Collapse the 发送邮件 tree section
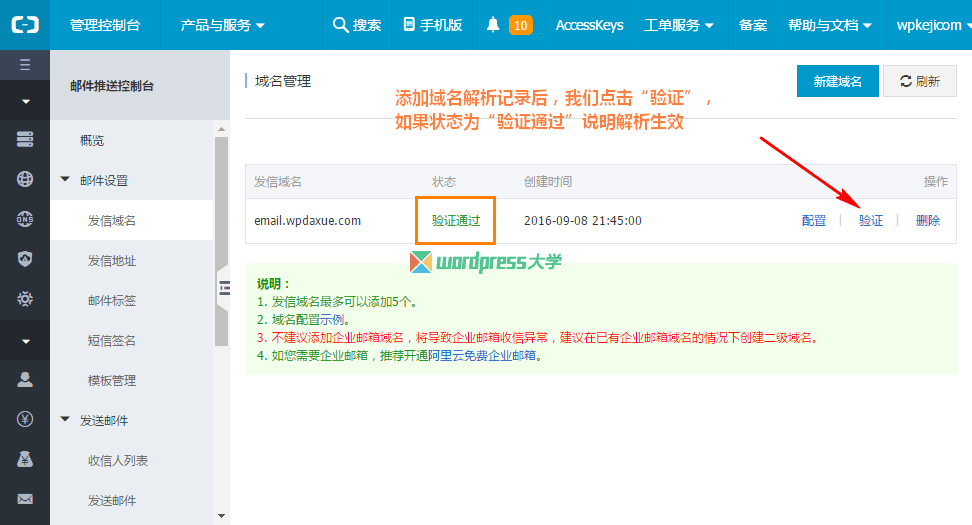The width and height of the screenshot is (972, 525). (x=66, y=420)
